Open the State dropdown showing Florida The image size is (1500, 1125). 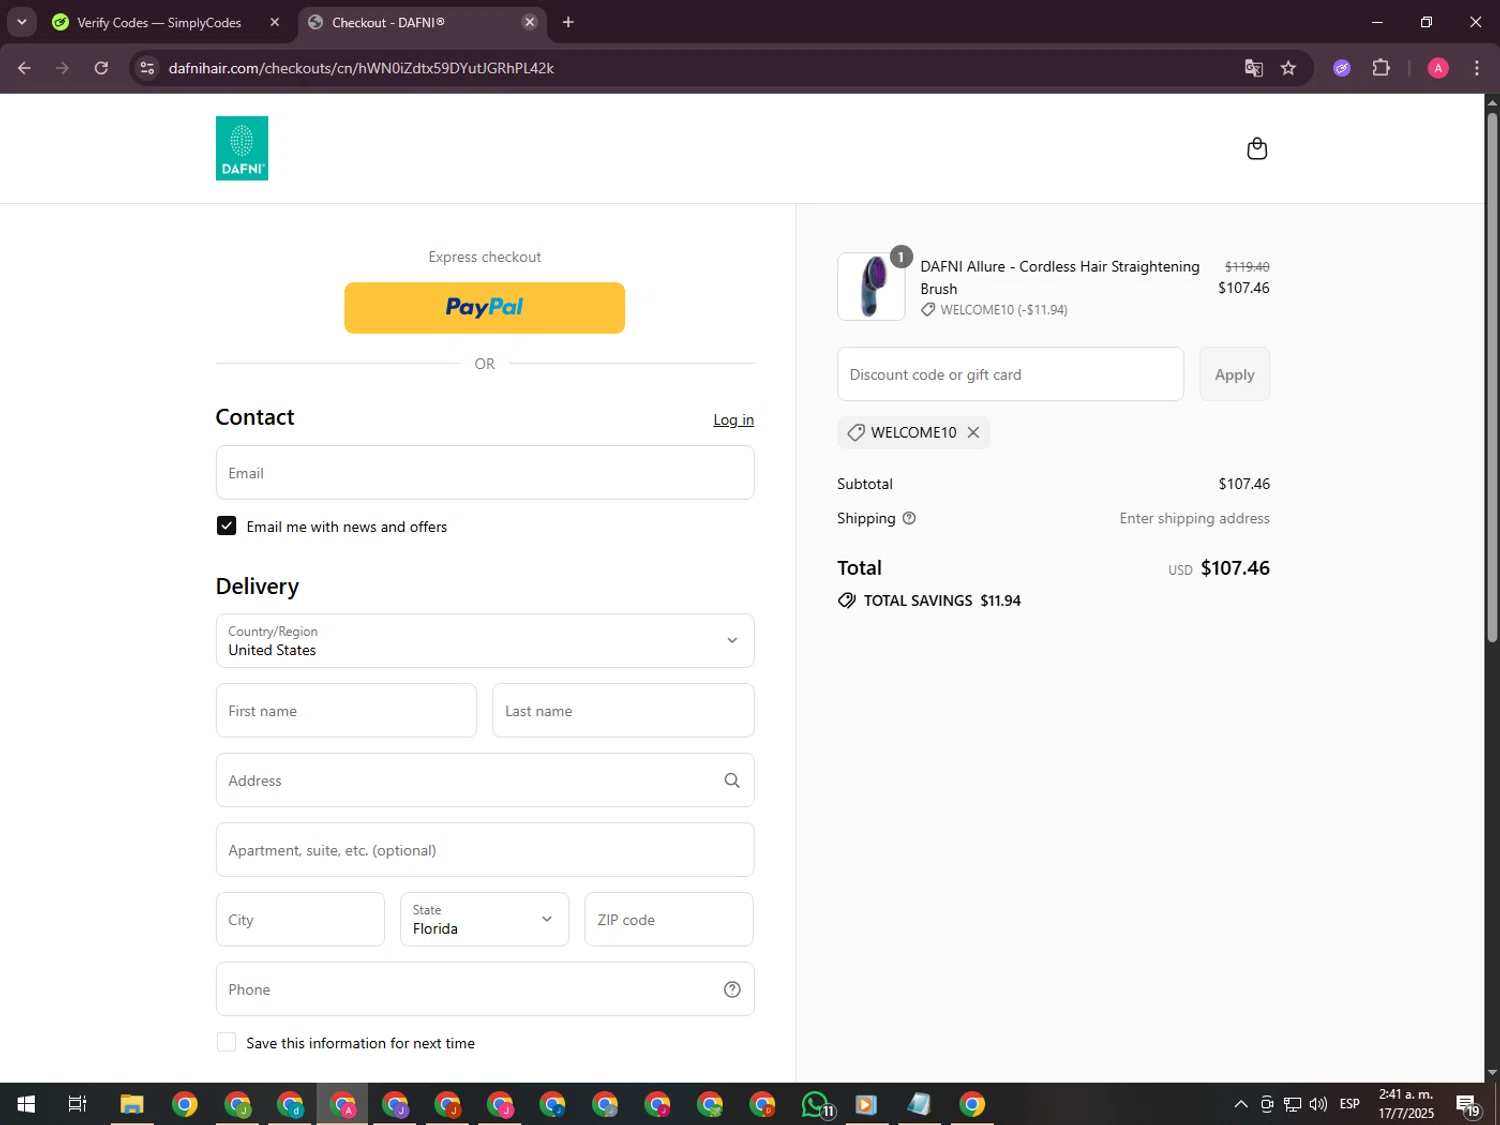click(x=484, y=919)
